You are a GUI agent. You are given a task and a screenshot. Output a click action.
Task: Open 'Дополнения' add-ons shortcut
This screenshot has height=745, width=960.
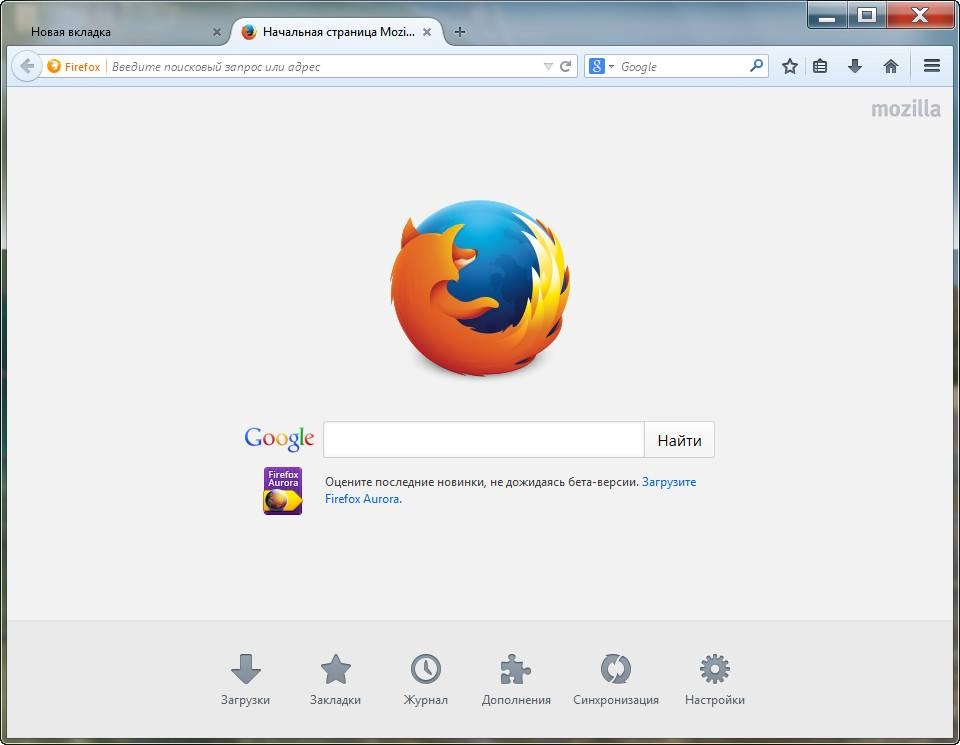[x=516, y=679]
